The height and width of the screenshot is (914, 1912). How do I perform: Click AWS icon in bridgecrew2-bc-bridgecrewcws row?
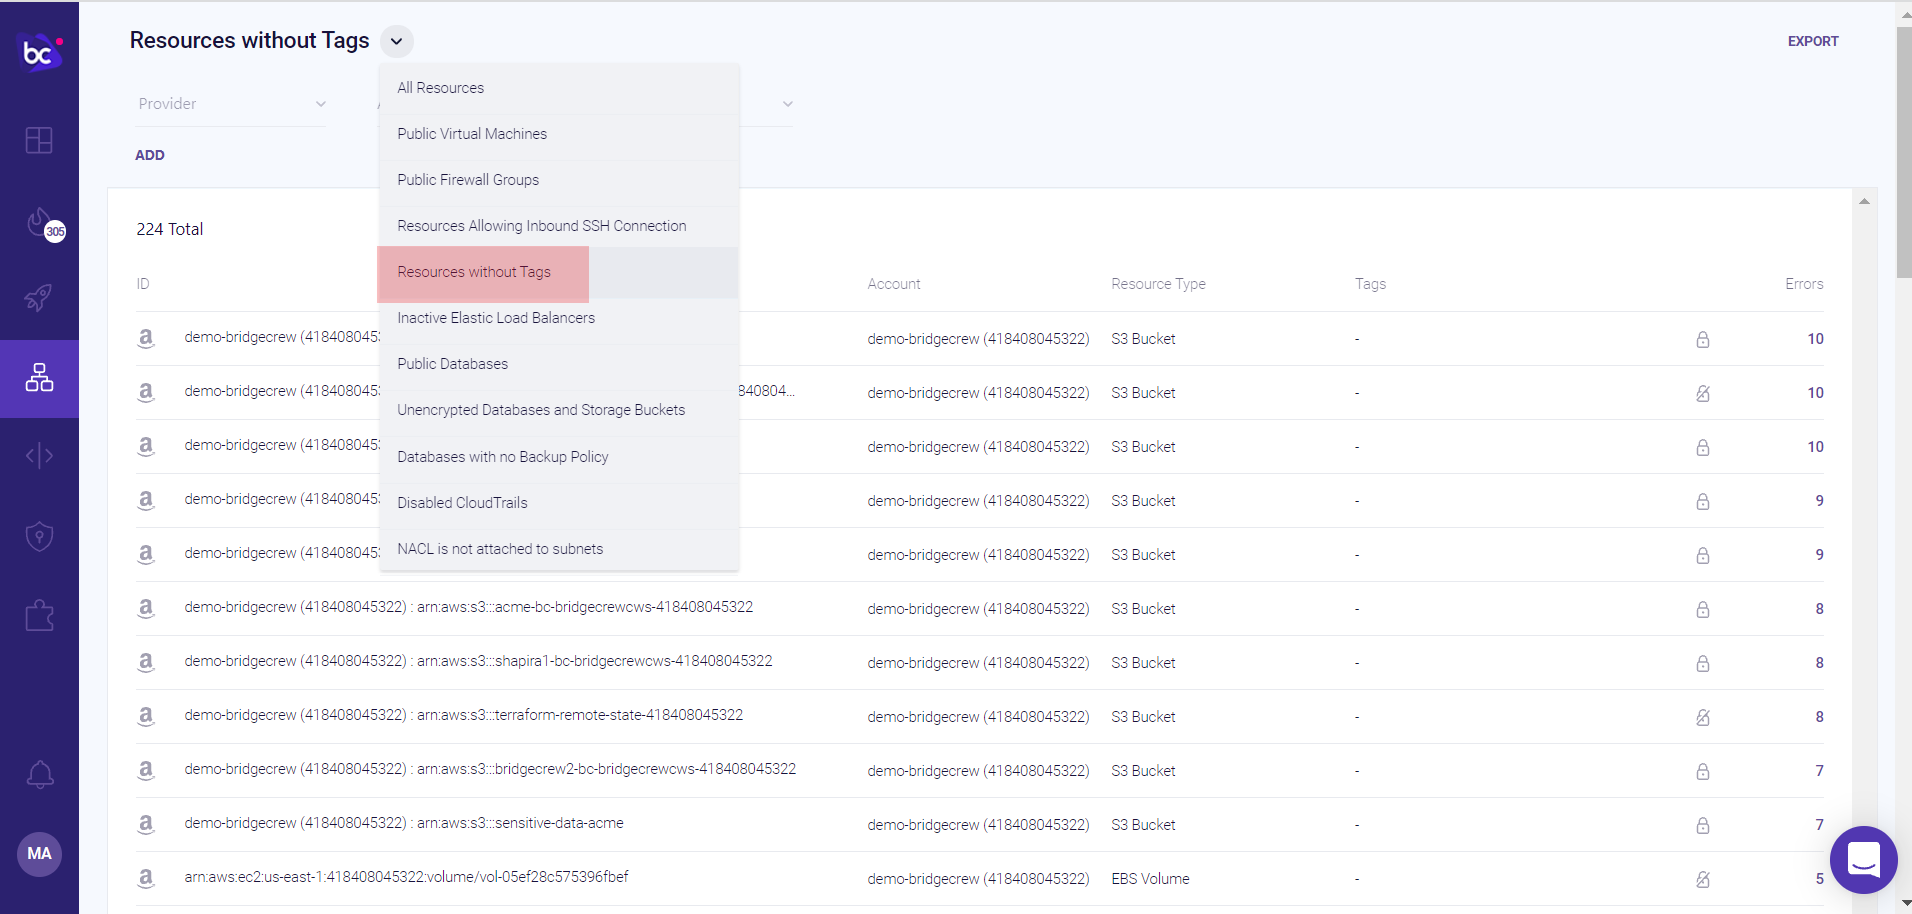(x=146, y=770)
